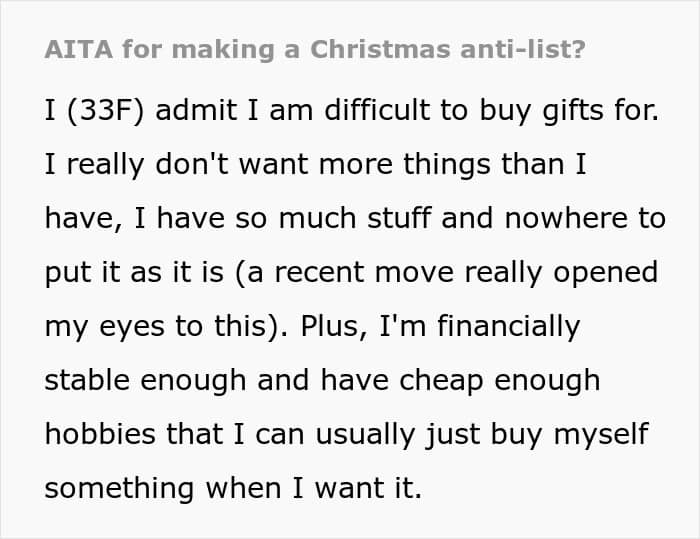Click the word "something" in last line
This screenshot has width=700, height=539.
pos(119,488)
